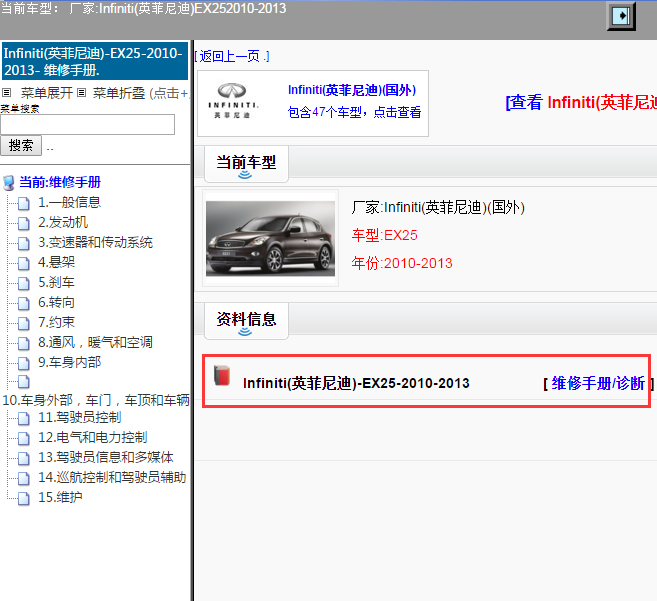
Task: Select 3.变速器和传动系统 in the tree
Action: 96,243
